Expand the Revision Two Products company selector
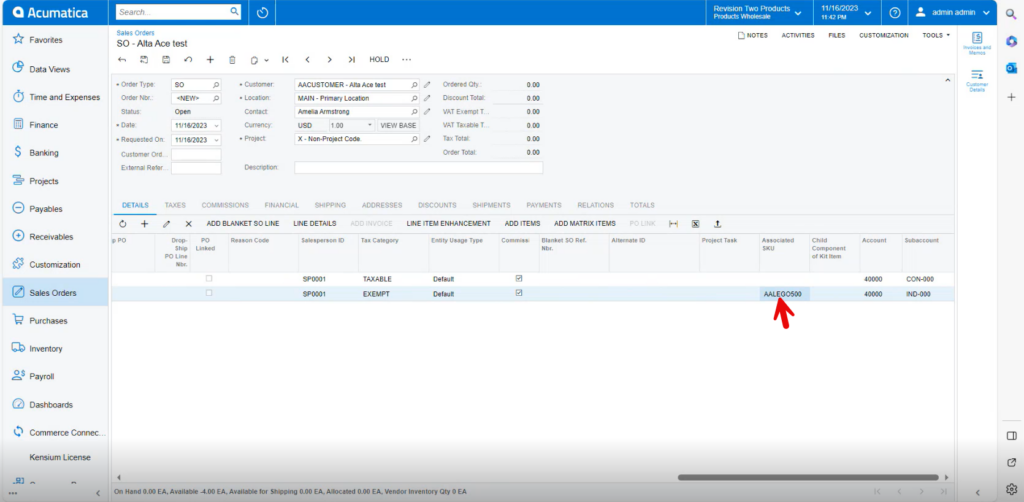The image size is (1024, 502). [x=758, y=12]
